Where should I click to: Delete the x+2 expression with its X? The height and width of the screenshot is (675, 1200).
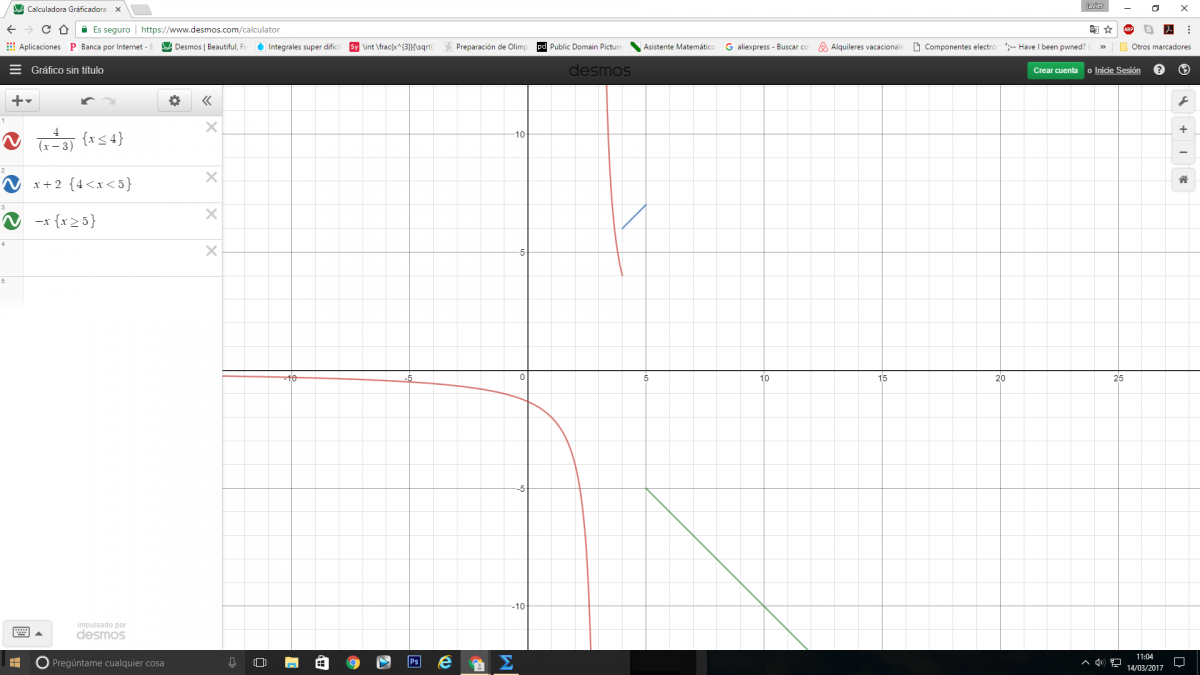coord(211,177)
